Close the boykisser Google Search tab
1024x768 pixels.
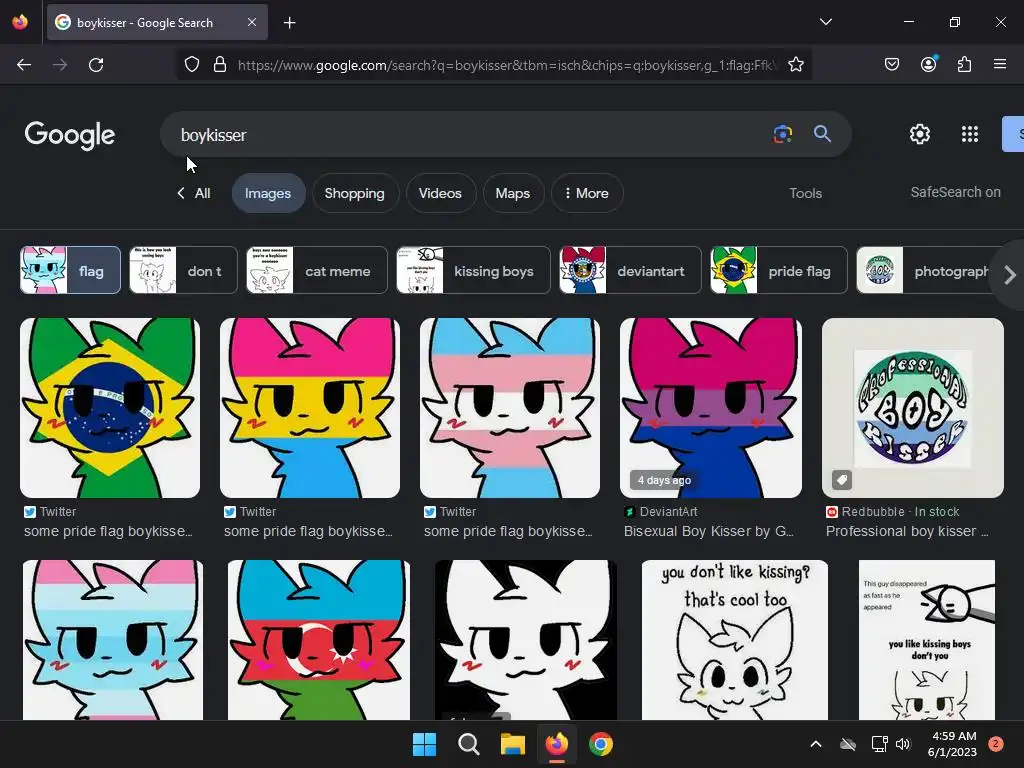[x=252, y=22]
